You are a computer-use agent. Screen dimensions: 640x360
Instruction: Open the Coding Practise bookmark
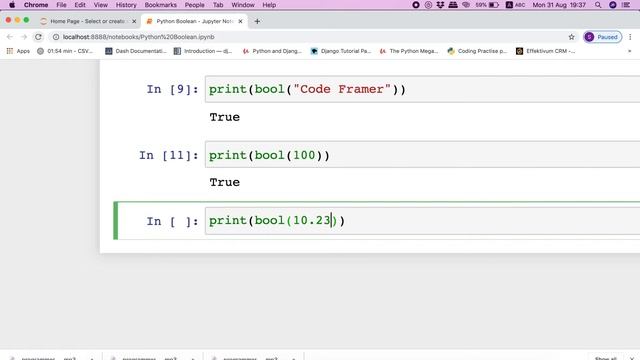(x=477, y=51)
